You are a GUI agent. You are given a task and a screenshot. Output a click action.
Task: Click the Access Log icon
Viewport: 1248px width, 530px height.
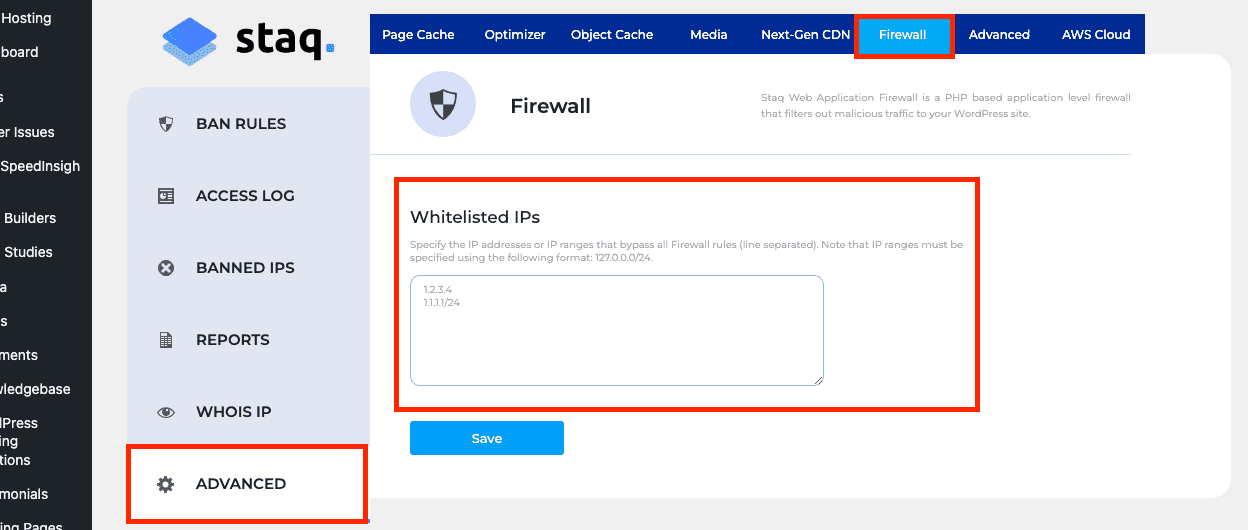[167, 196]
